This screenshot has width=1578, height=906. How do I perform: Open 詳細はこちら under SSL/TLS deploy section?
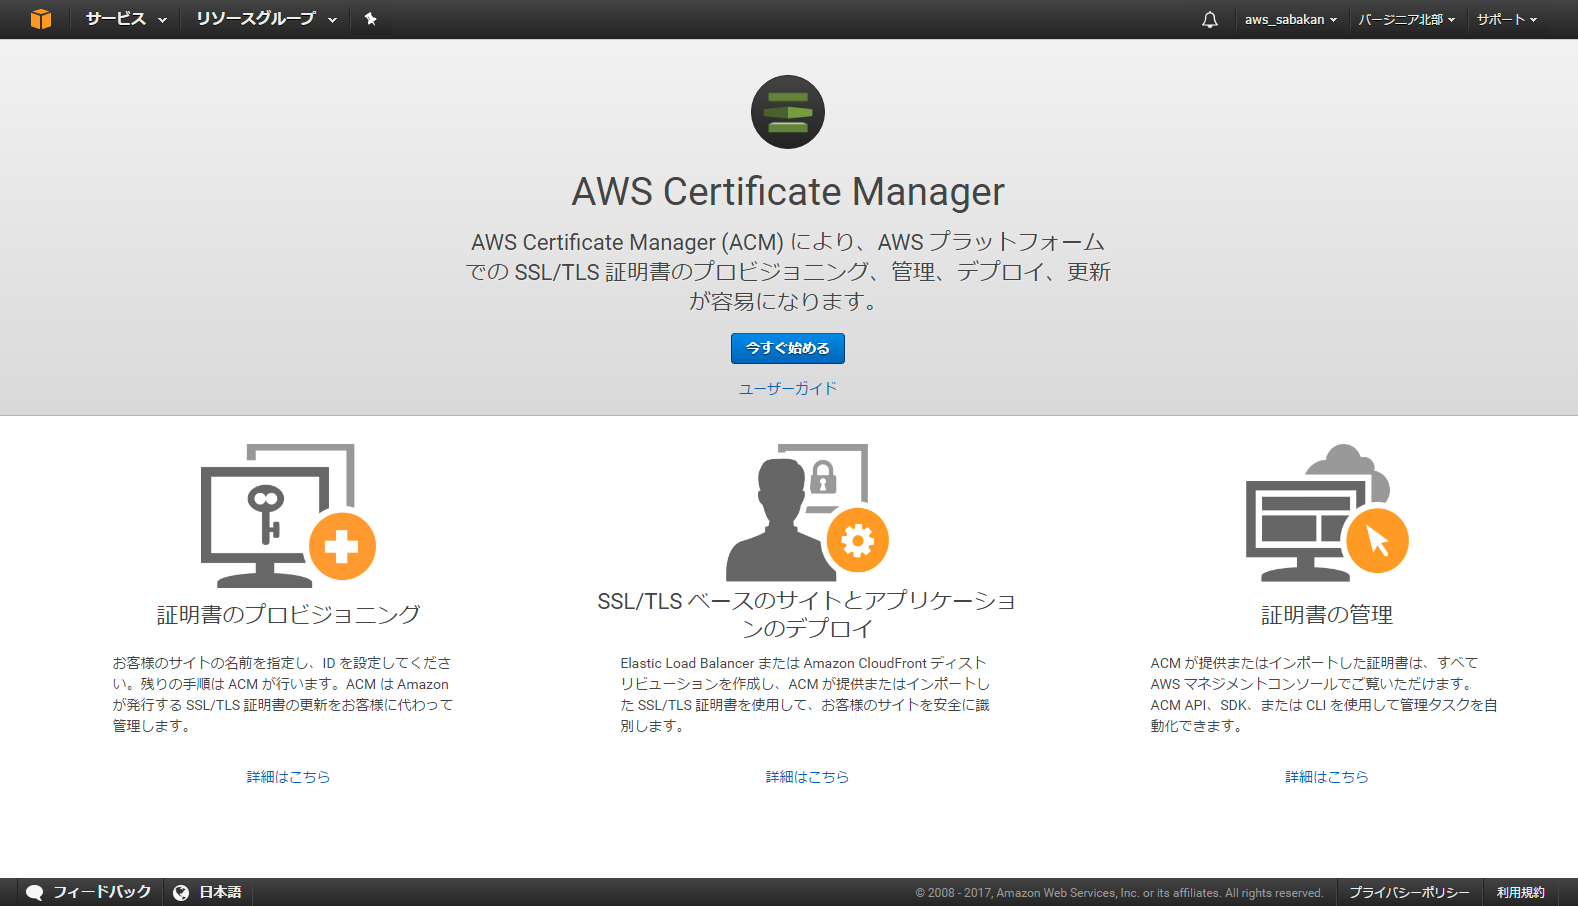(x=807, y=777)
